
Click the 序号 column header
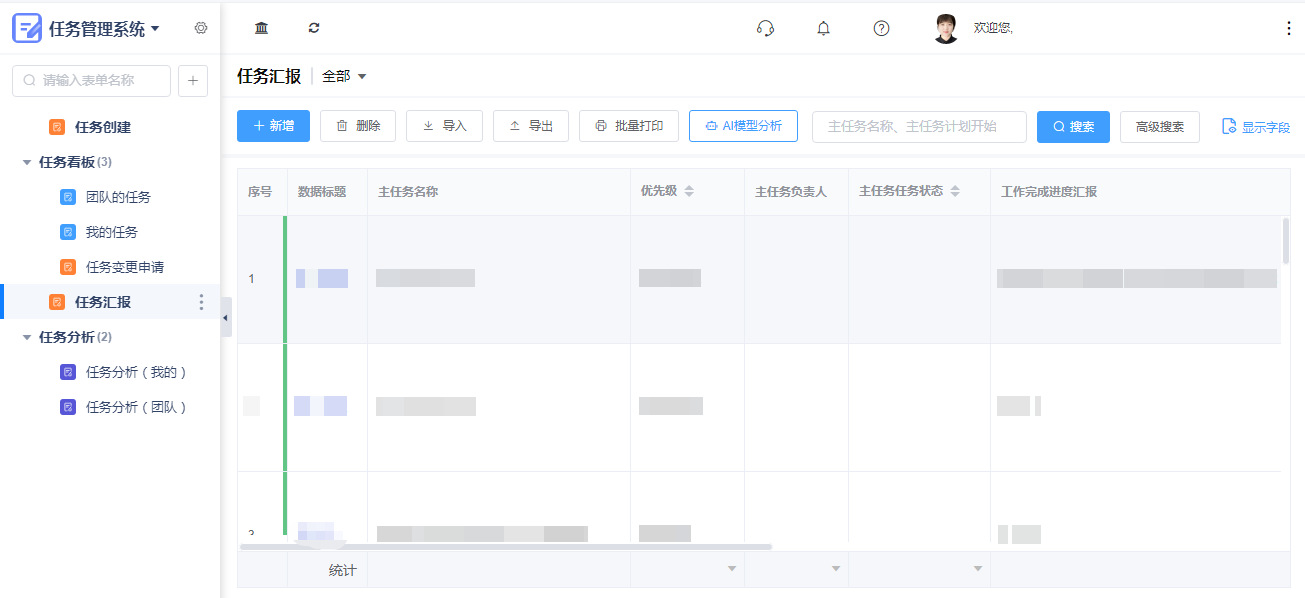(x=260, y=191)
